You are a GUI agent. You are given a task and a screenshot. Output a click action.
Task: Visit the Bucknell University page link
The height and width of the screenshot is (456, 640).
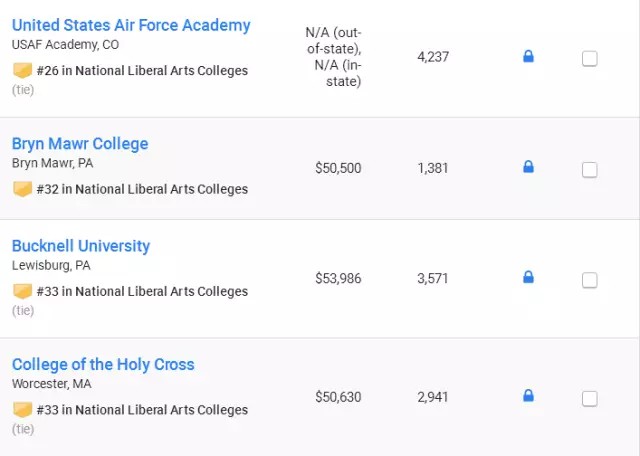click(81, 245)
